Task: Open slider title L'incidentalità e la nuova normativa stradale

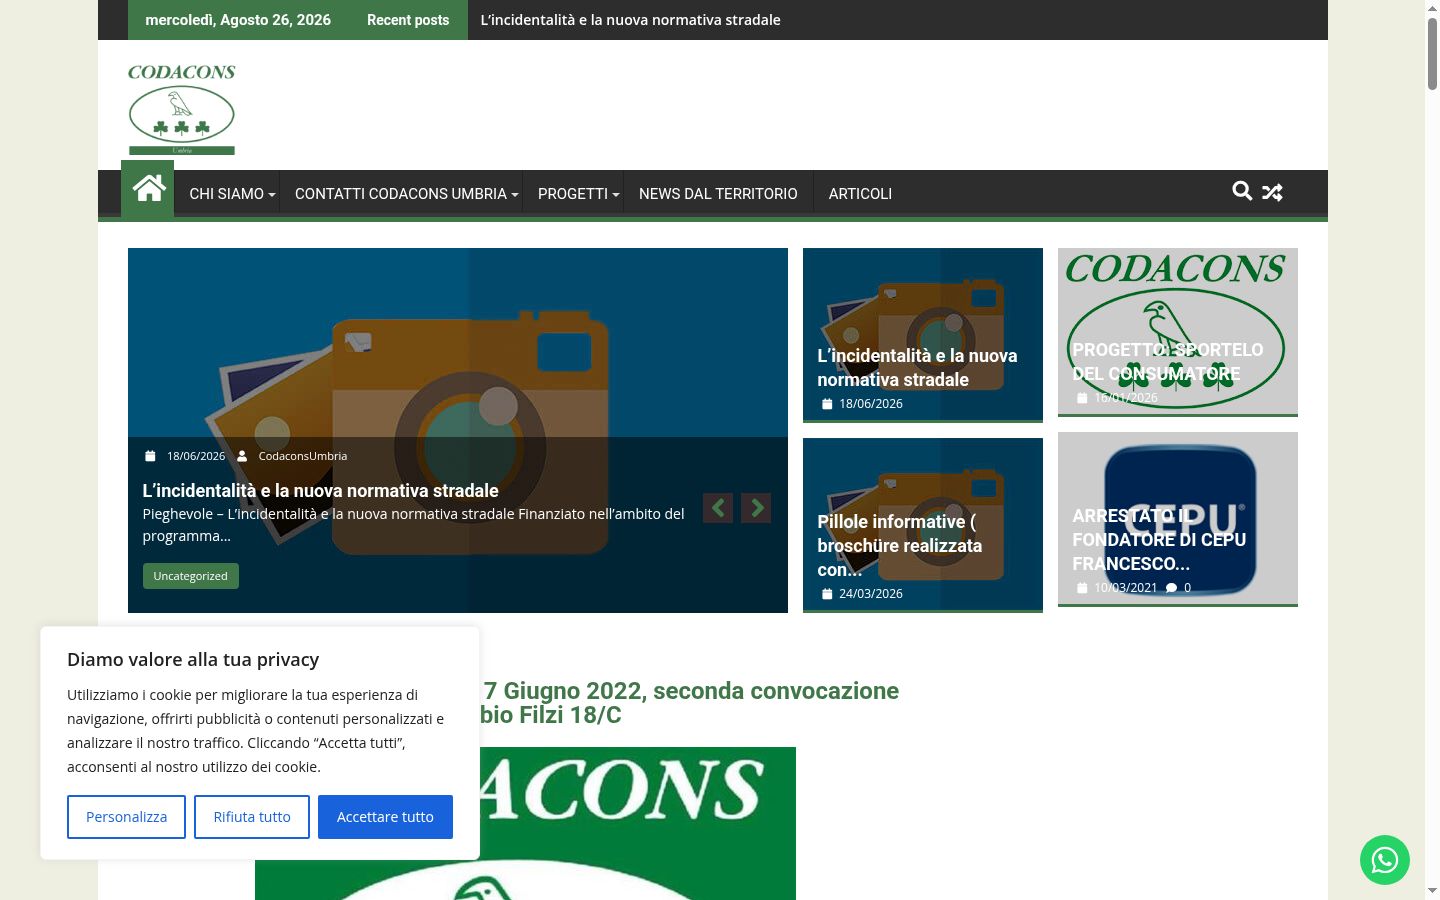Action: tap(320, 491)
